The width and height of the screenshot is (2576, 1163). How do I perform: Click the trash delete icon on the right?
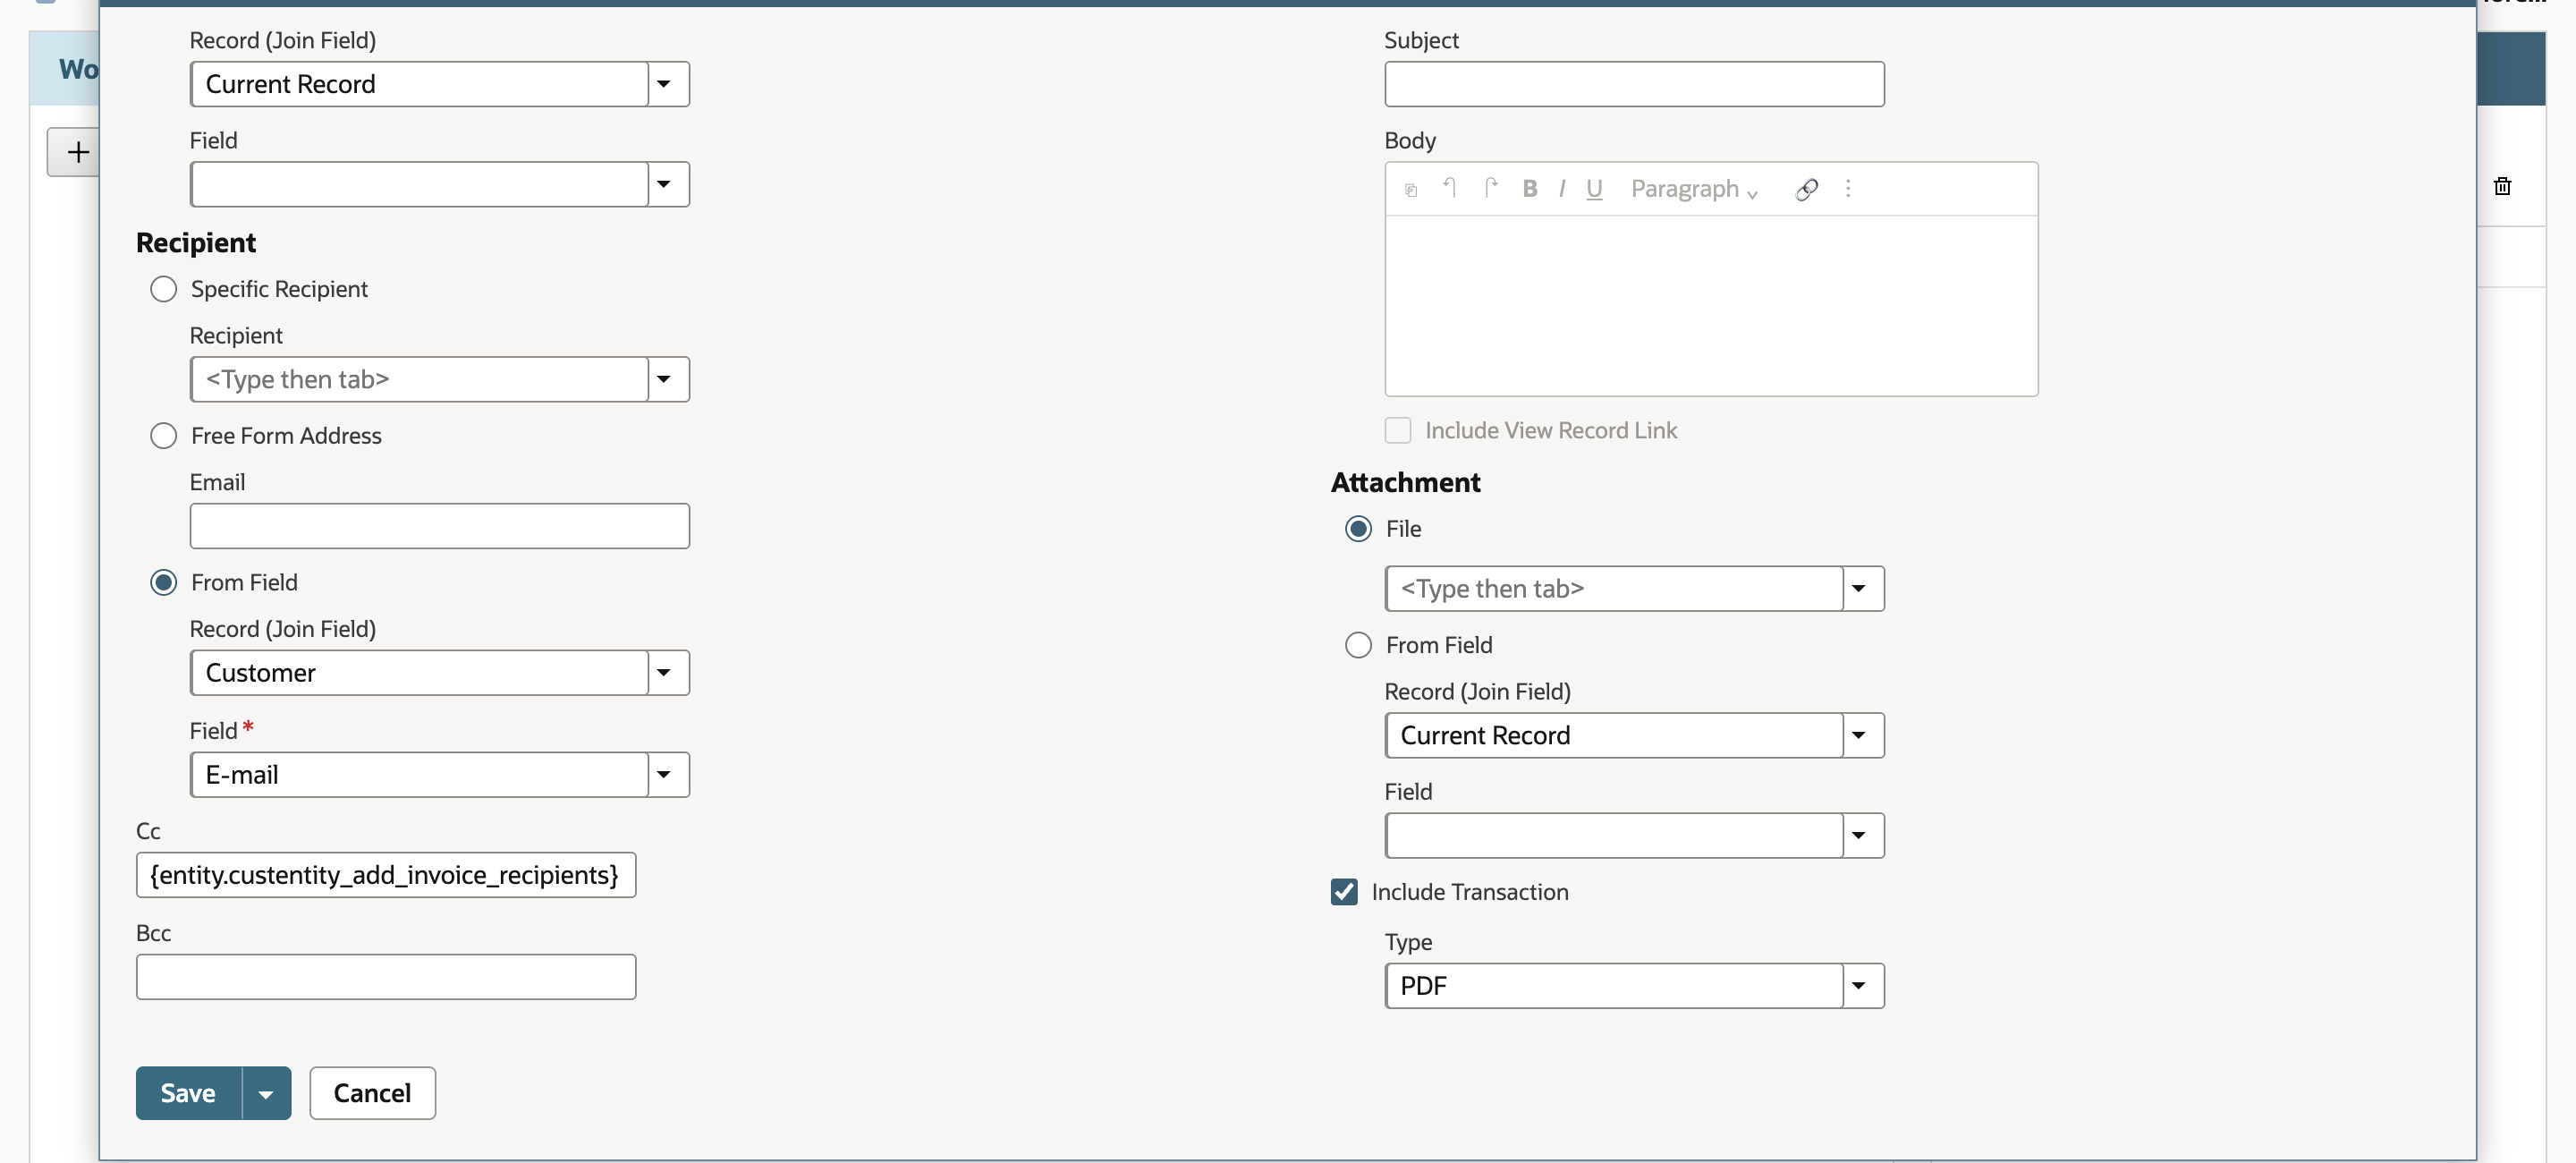tap(2502, 186)
